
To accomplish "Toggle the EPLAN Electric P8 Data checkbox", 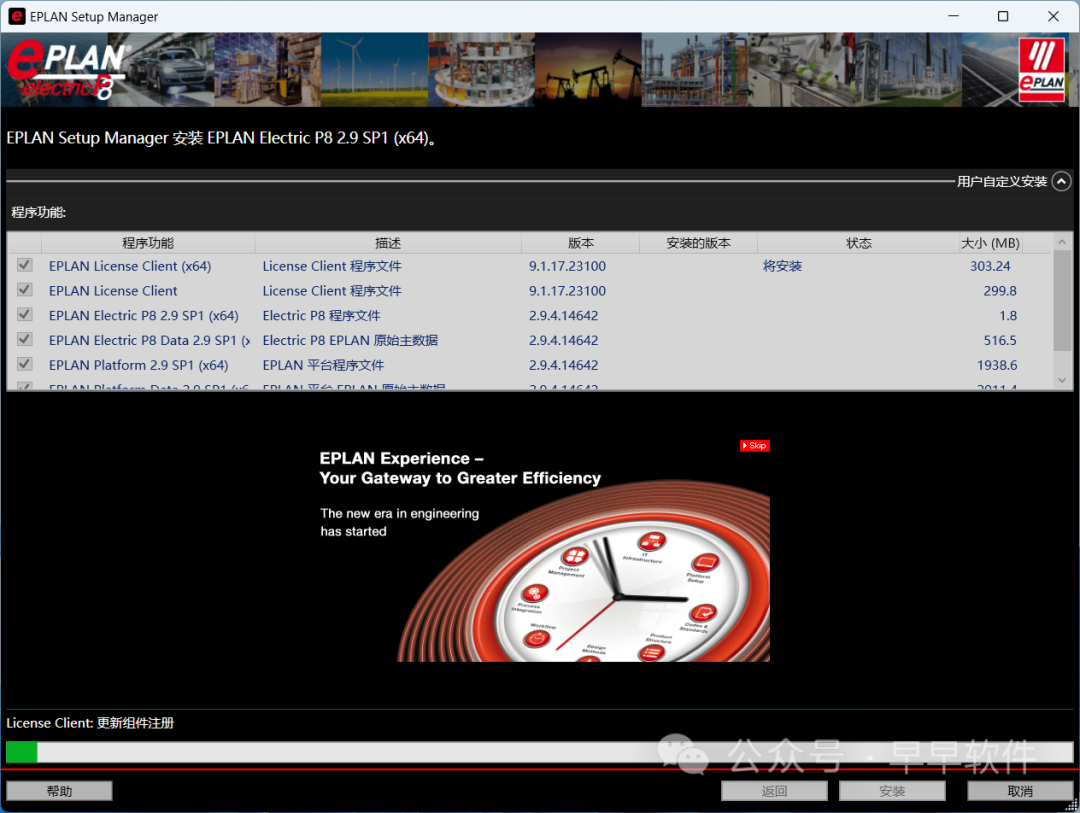I will 25,340.
